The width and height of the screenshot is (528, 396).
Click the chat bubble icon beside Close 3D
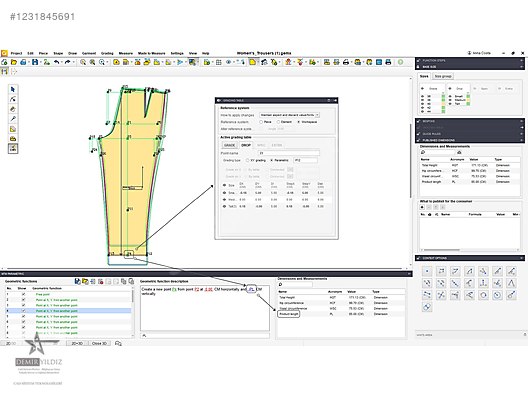pyautogui.click(x=118, y=343)
